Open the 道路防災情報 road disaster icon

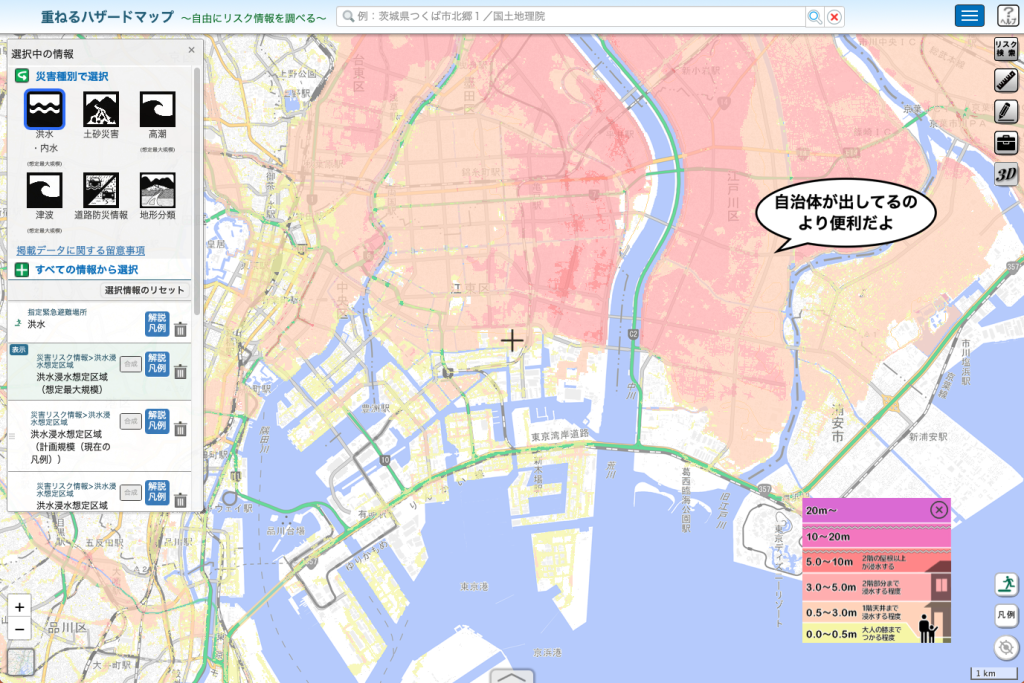click(101, 190)
